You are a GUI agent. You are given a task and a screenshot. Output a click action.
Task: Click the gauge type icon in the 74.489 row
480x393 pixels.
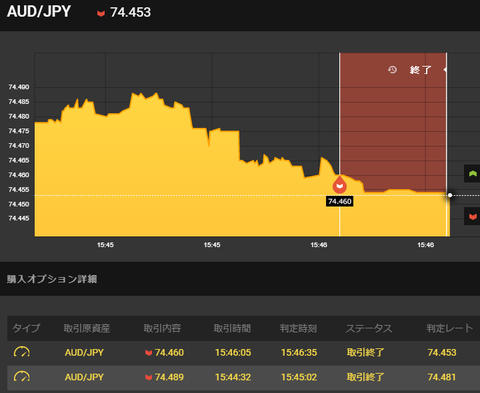coord(22,377)
